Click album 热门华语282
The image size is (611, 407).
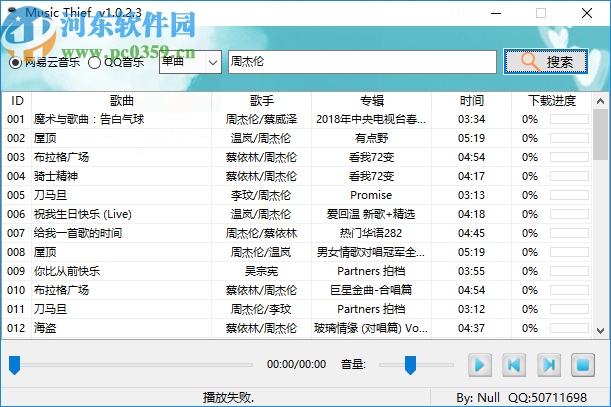(x=371, y=233)
